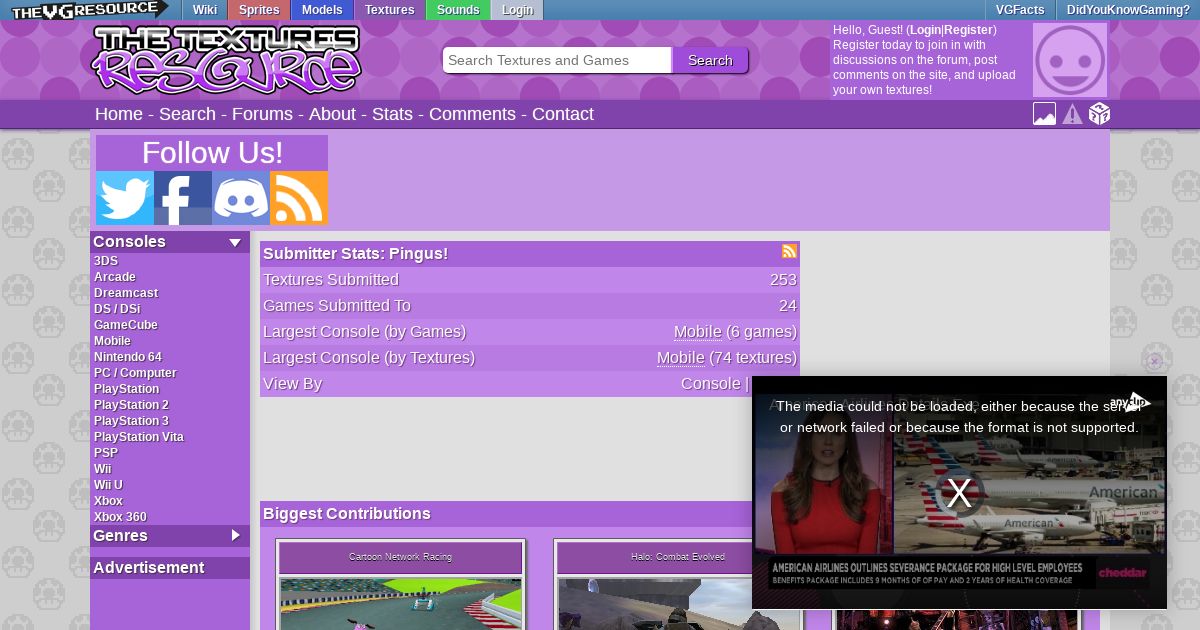
Task: Select Nintendo 64 in the Consoles list
Action: point(128,357)
